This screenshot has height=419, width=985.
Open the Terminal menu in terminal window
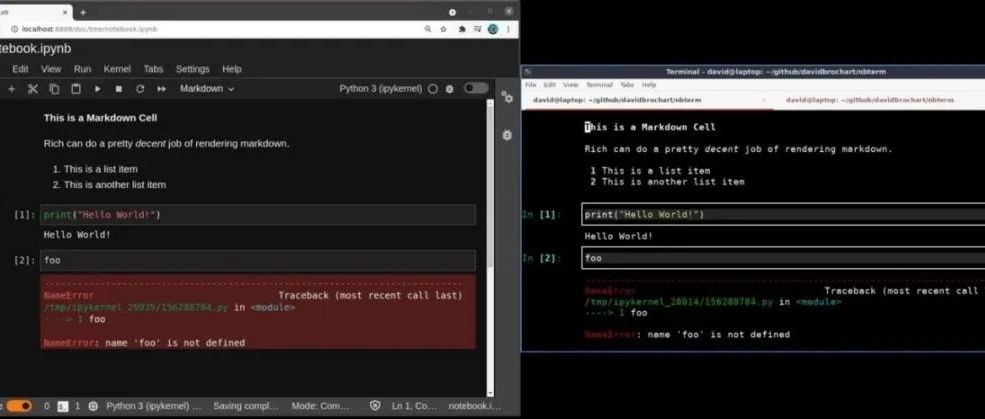click(599, 85)
